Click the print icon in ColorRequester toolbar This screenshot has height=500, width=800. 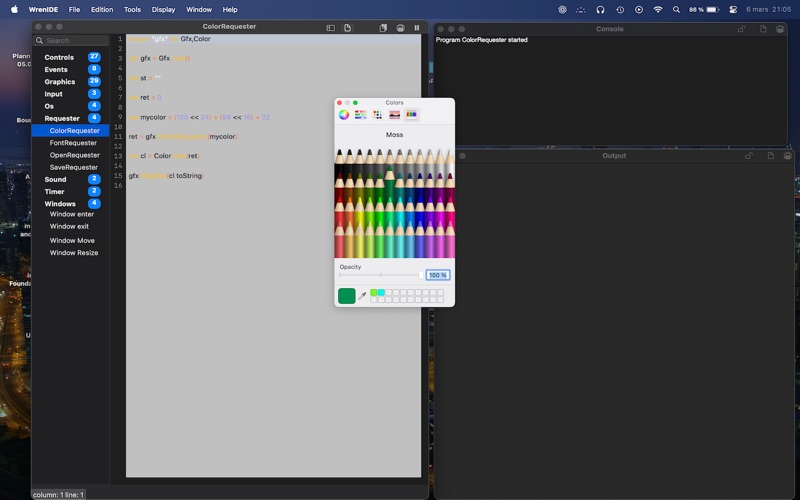click(x=401, y=28)
